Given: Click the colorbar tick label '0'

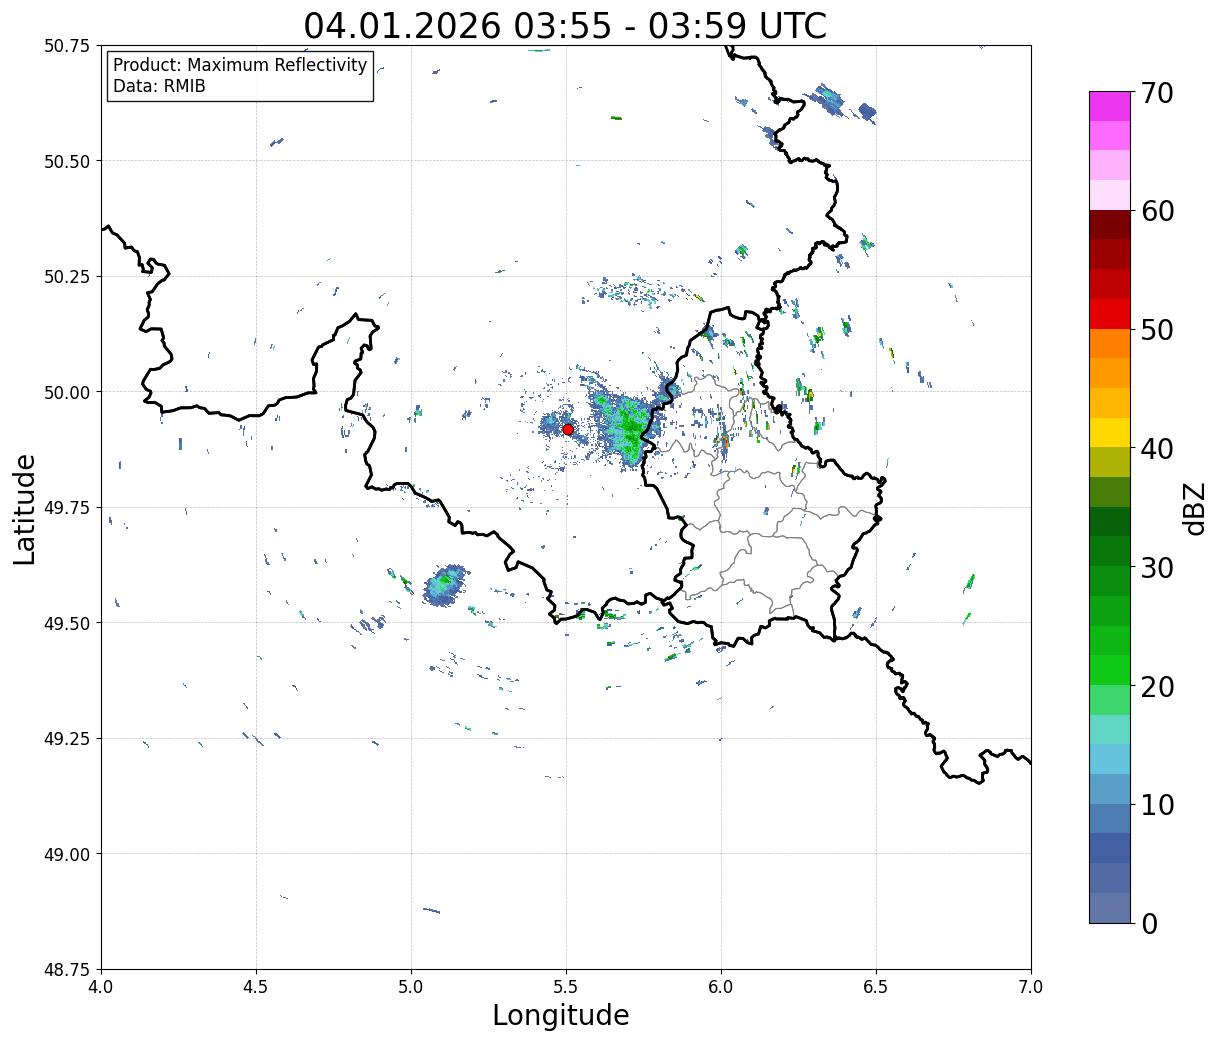Looking at the screenshot, I should coord(1149,923).
